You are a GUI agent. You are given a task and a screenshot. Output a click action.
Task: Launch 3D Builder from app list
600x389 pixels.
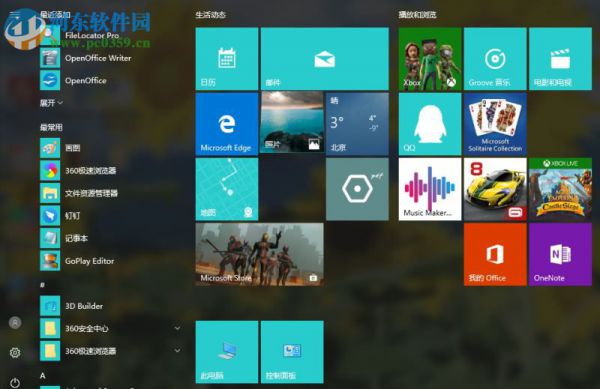pyautogui.click(x=111, y=306)
